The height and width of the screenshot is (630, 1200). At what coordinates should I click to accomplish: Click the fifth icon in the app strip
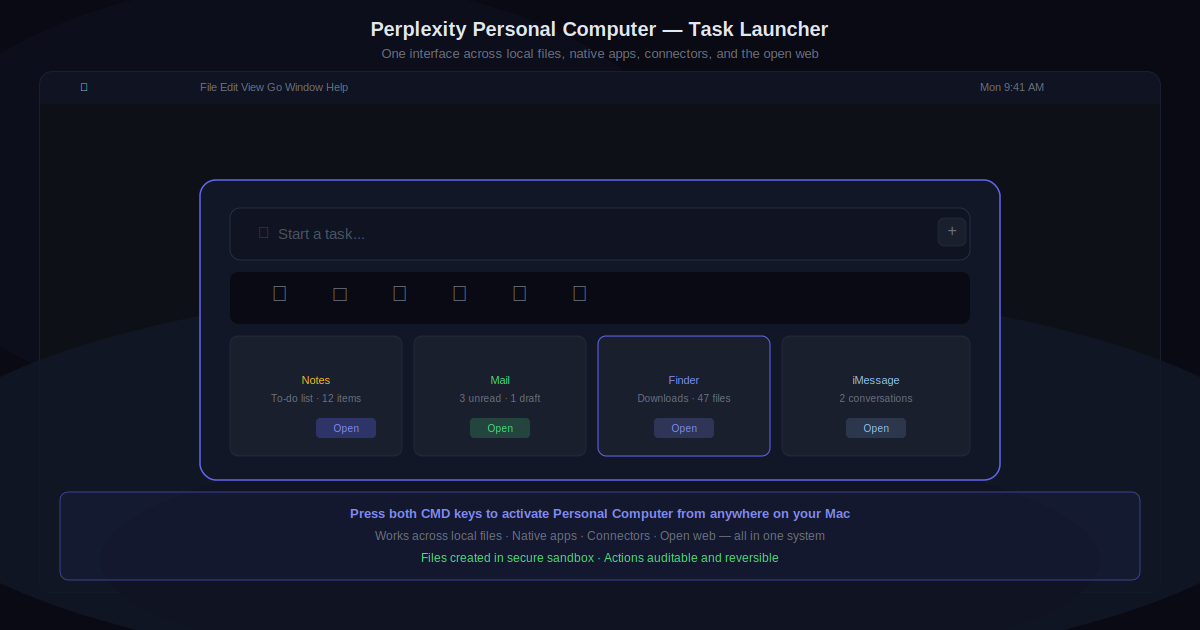(x=520, y=293)
